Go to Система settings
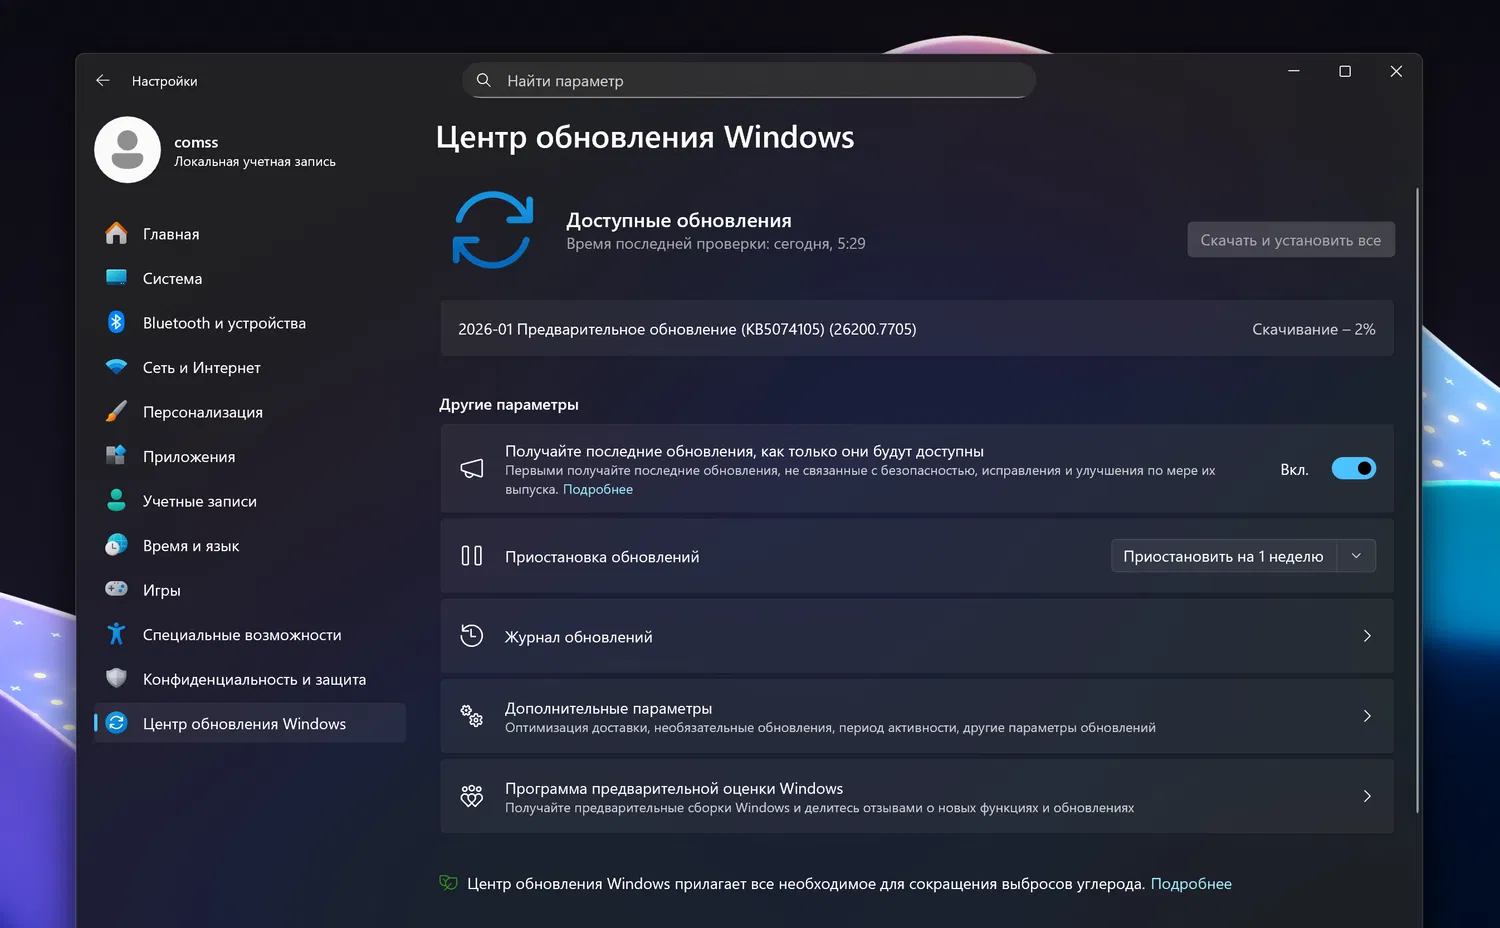 click(x=250, y=278)
